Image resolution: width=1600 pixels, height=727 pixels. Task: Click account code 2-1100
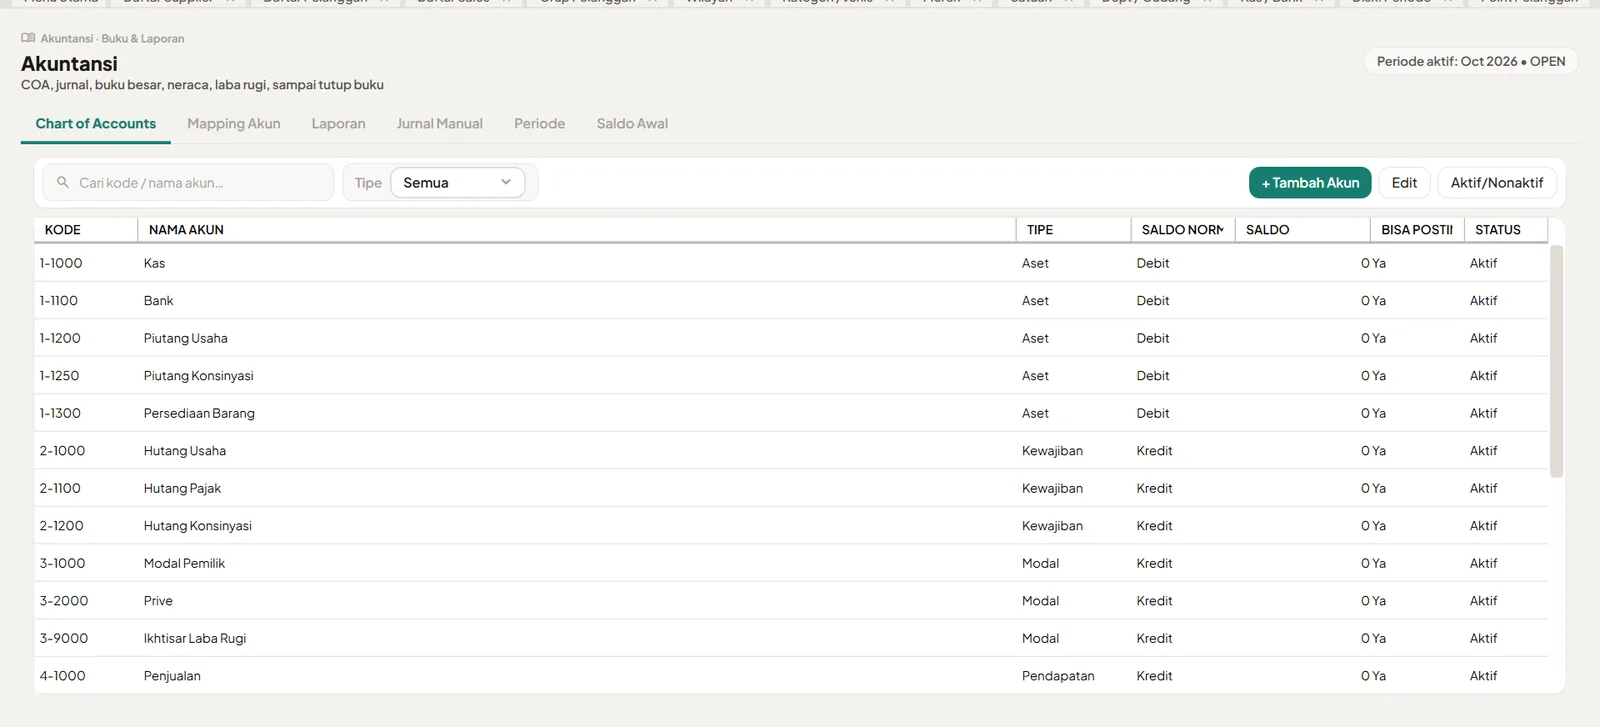pos(60,489)
